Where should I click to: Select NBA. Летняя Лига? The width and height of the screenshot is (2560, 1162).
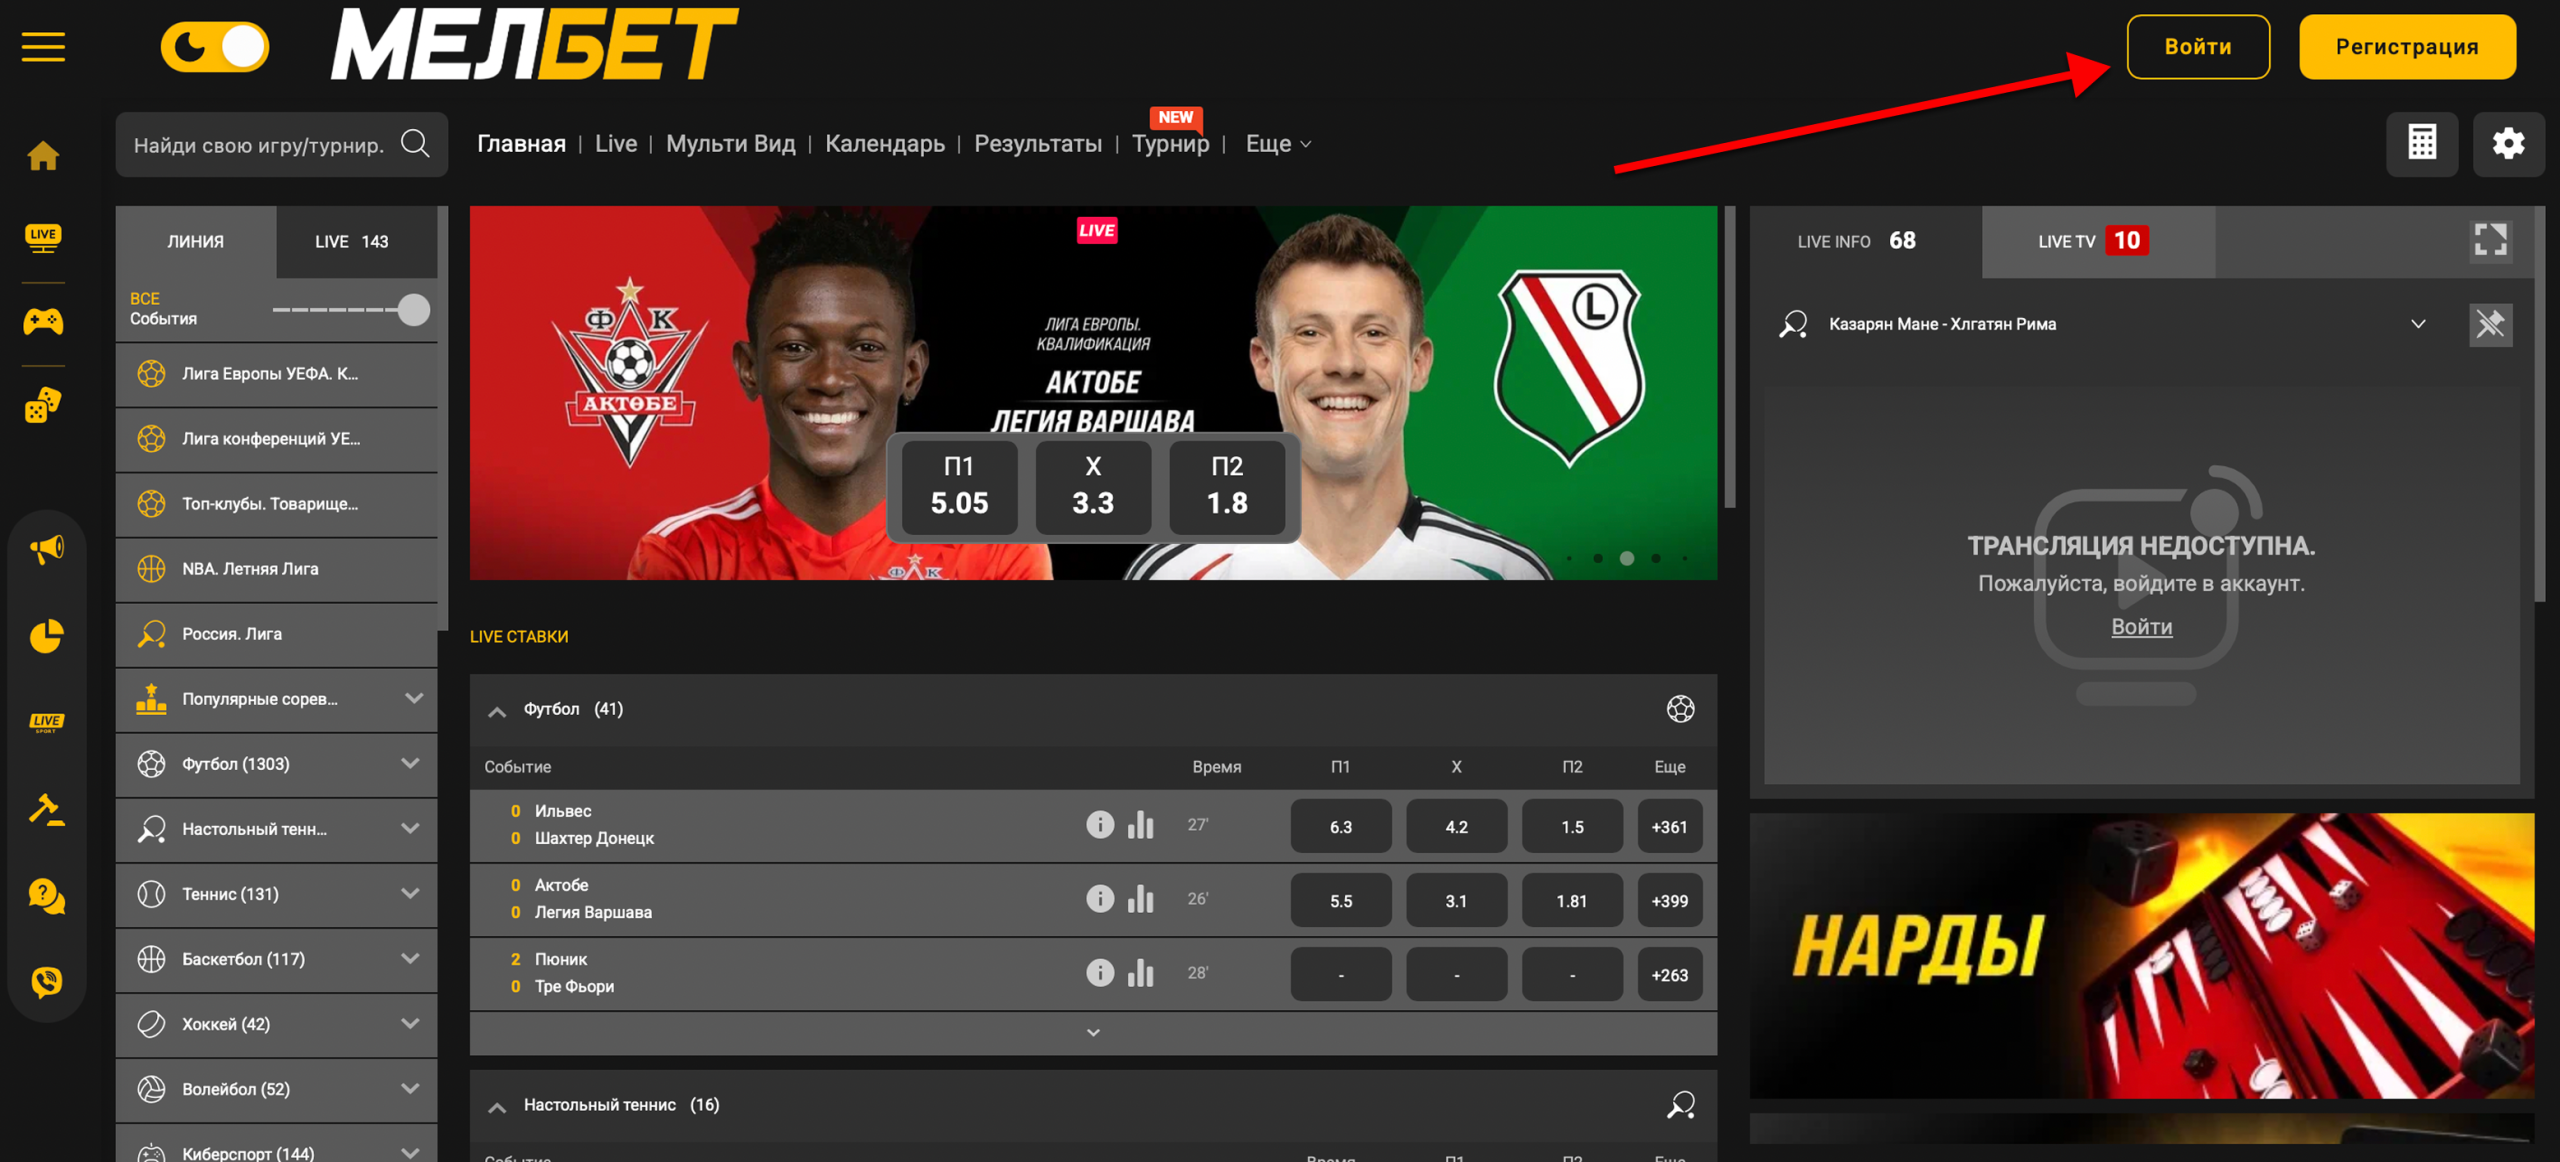pyautogui.click(x=277, y=569)
